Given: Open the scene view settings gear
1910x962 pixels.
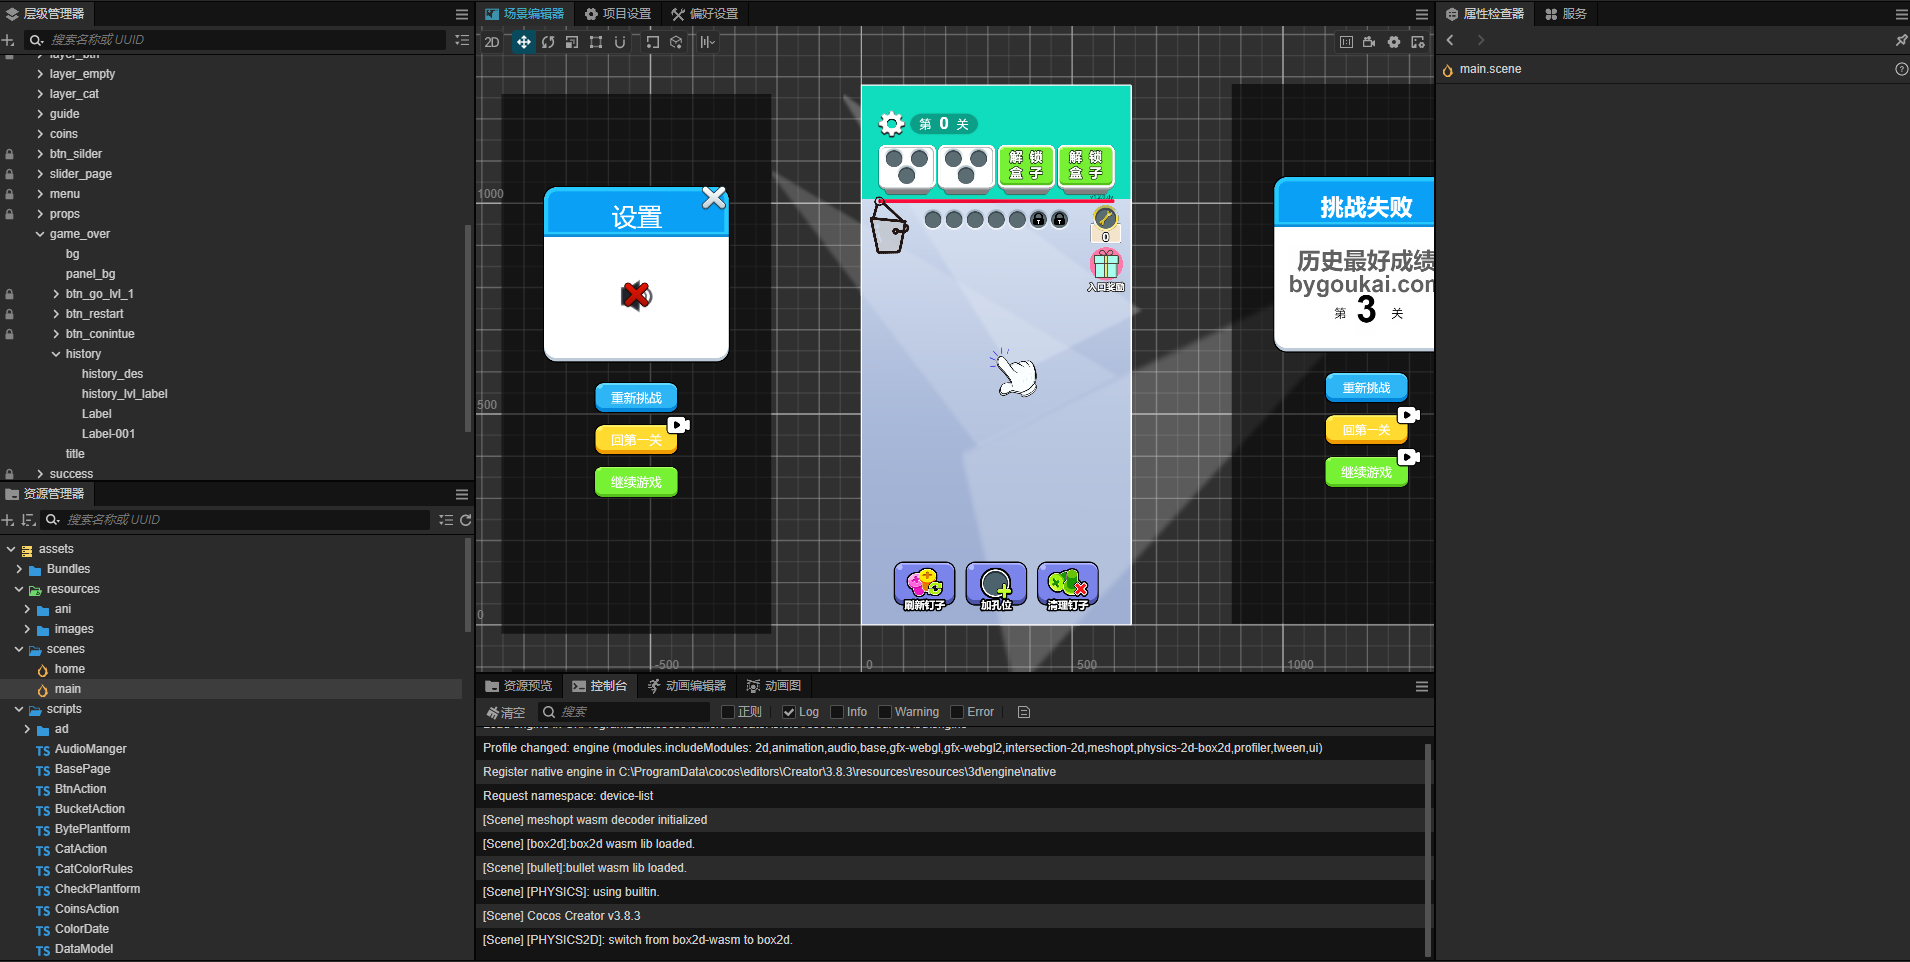Looking at the screenshot, I should click(x=1393, y=42).
